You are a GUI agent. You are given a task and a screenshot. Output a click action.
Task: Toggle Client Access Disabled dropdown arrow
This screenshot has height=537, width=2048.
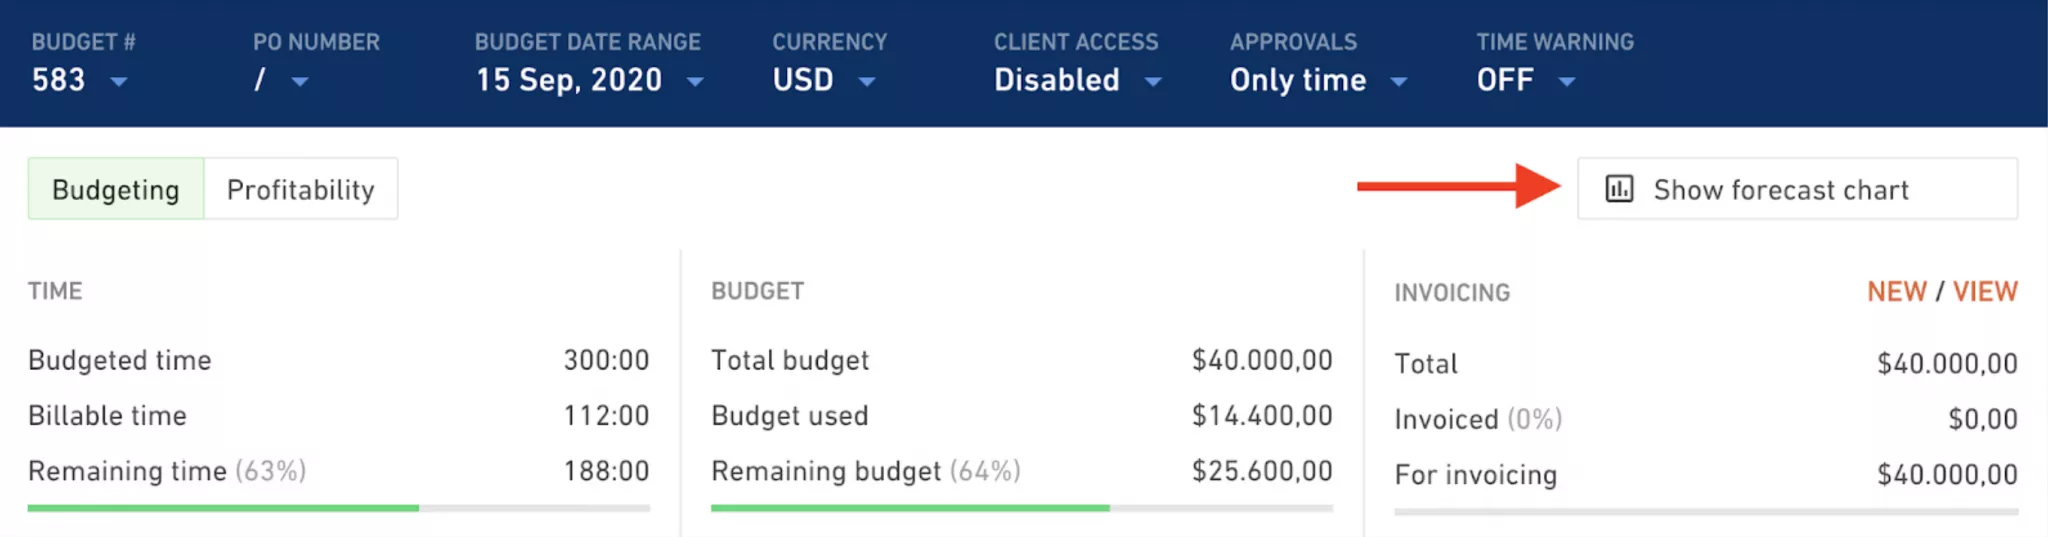[x=1153, y=81]
